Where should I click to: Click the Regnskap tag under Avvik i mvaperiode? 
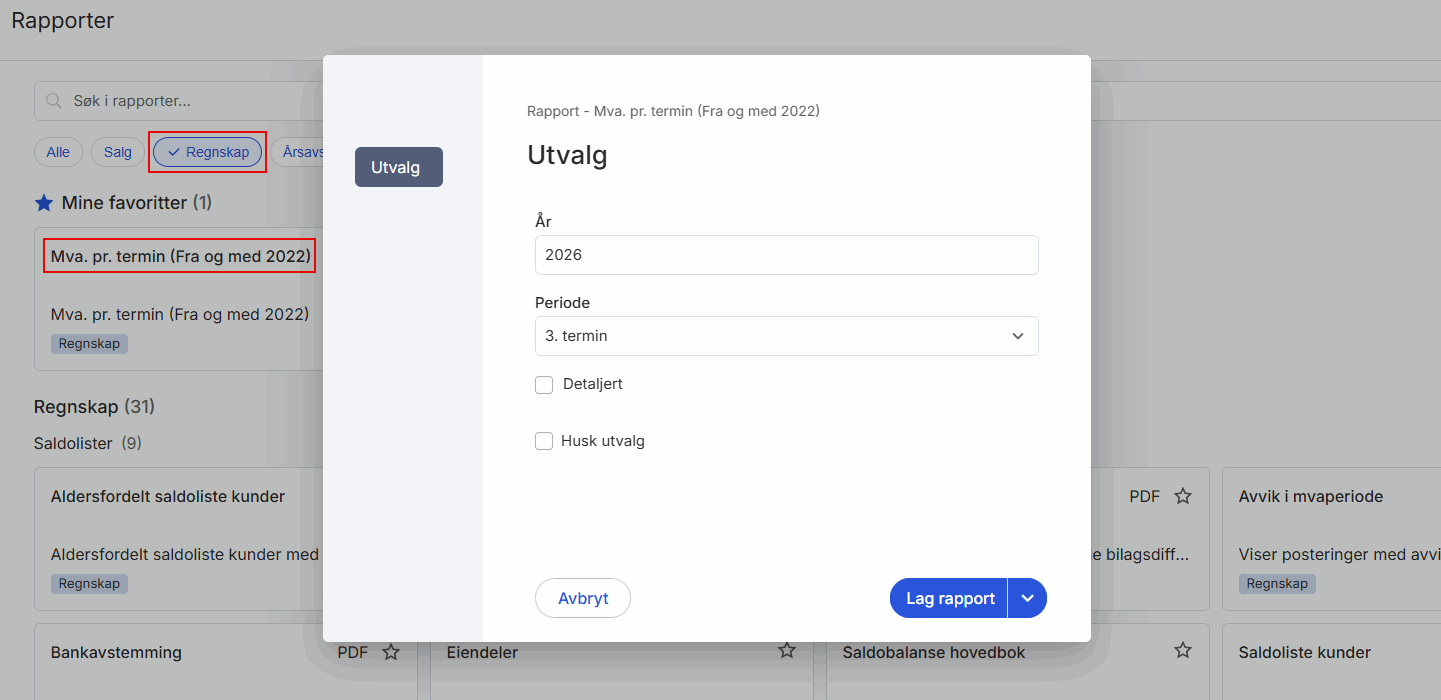(x=1277, y=583)
